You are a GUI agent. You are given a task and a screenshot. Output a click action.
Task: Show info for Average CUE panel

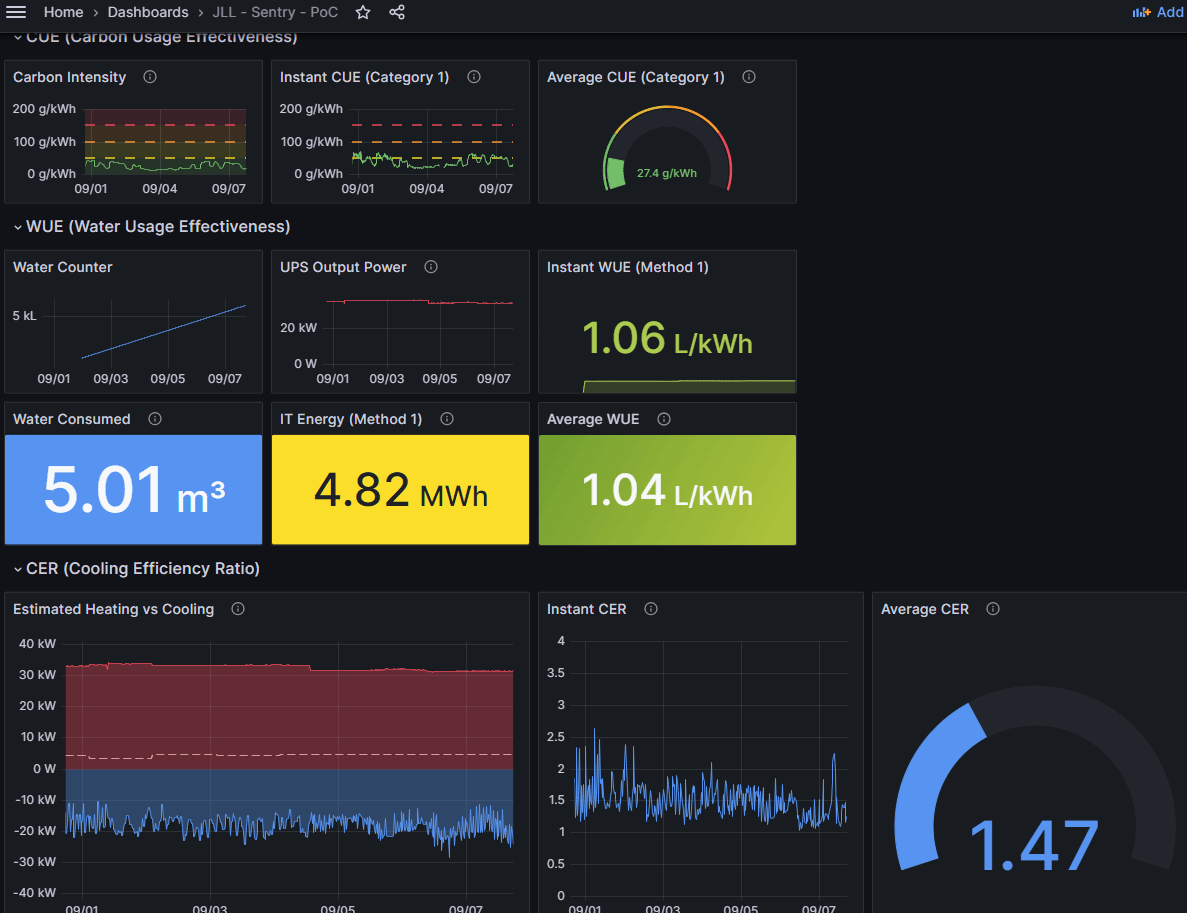pyautogui.click(x=749, y=76)
